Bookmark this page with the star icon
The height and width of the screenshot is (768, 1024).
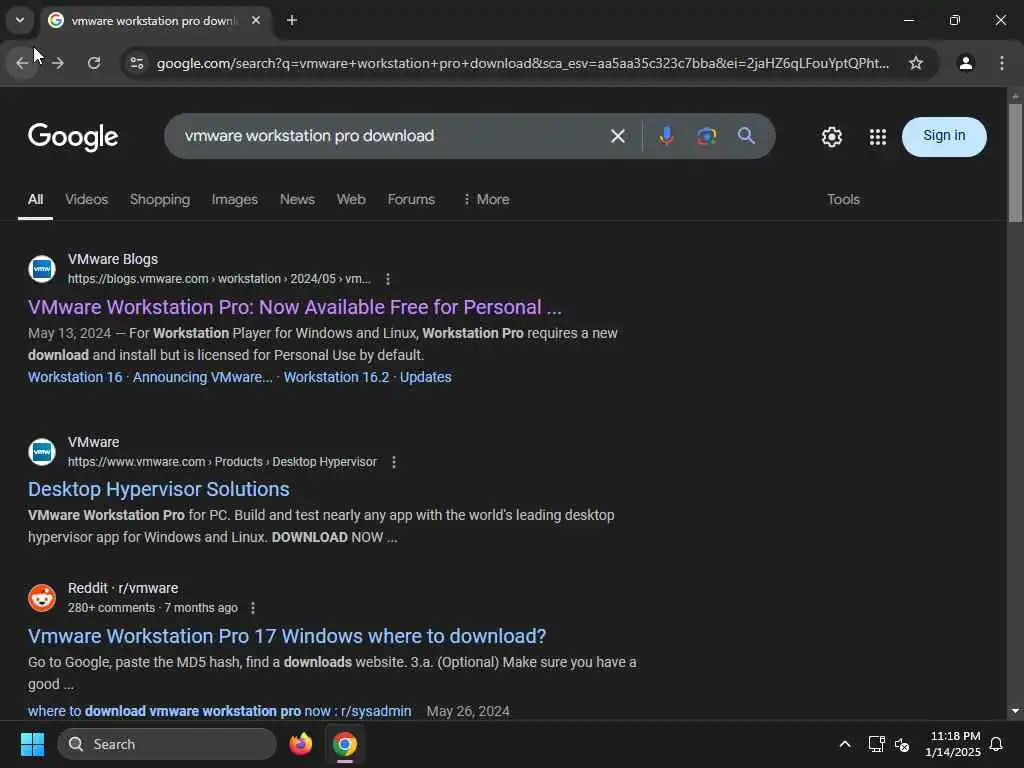click(916, 63)
